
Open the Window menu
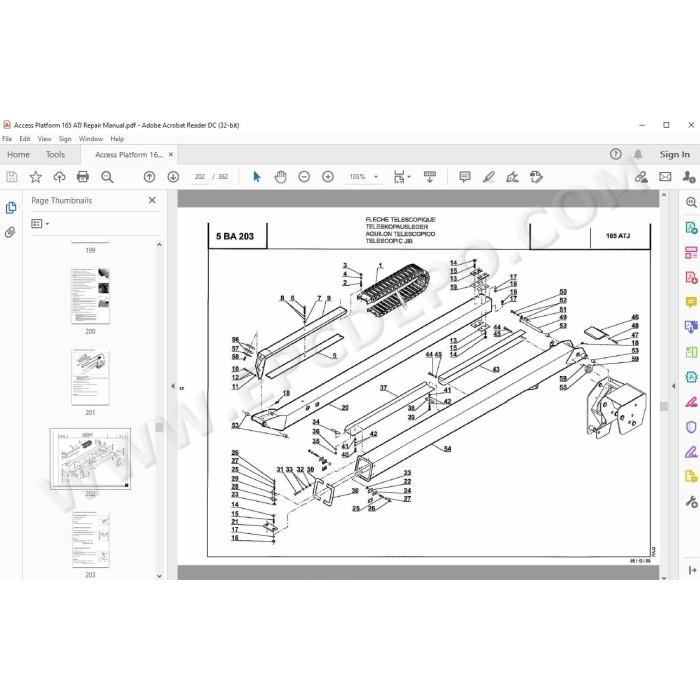tap(91, 139)
